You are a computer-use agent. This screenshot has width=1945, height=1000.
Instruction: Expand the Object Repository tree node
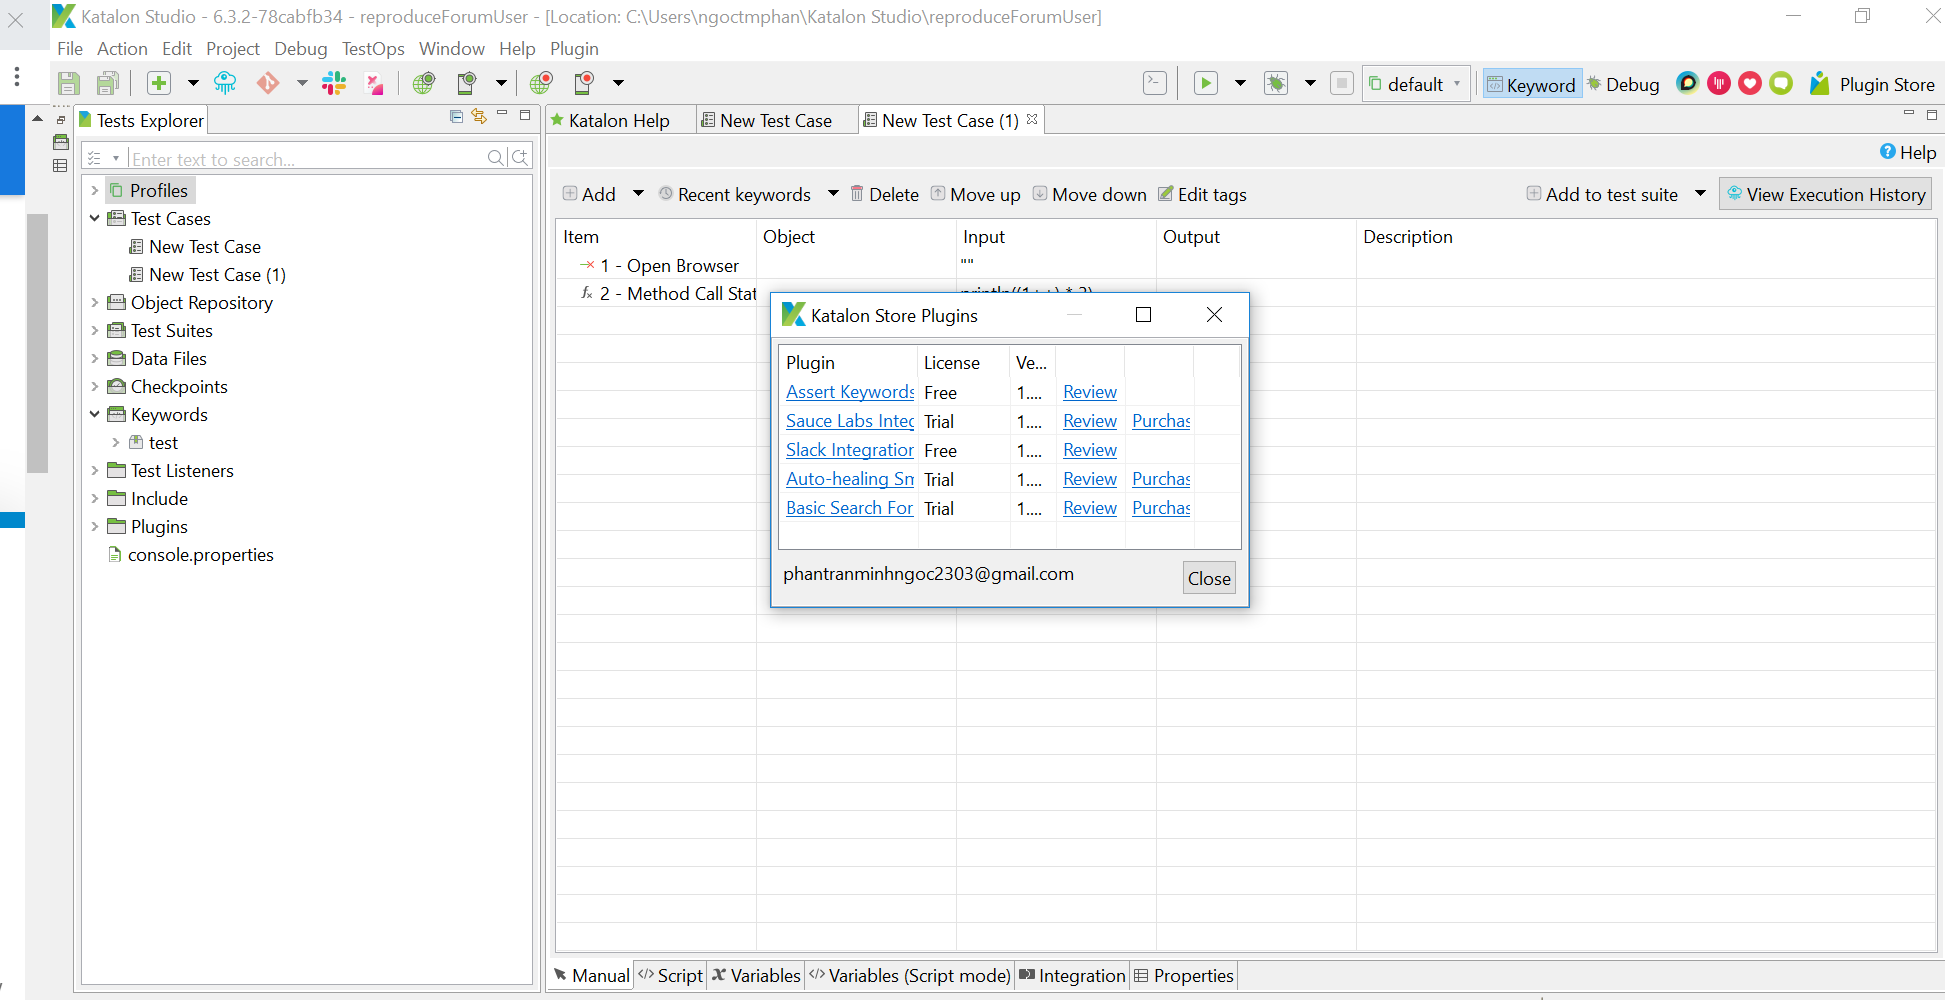click(x=95, y=302)
